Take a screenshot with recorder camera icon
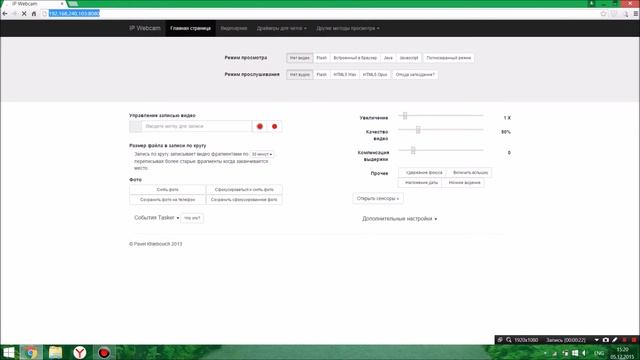 click(606, 340)
